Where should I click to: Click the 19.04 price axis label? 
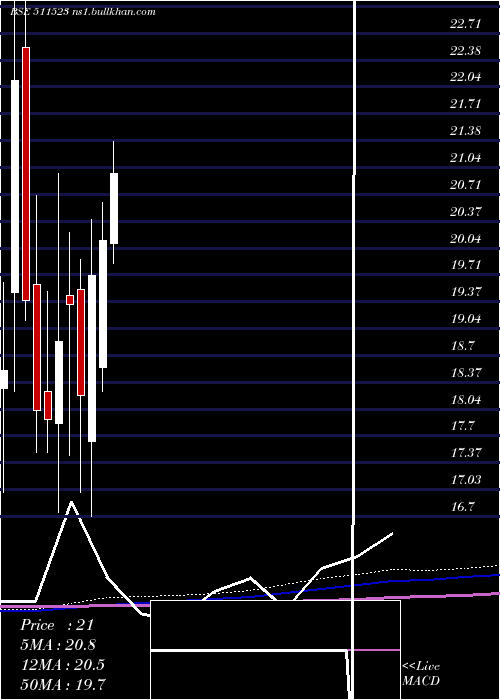(466, 319)
